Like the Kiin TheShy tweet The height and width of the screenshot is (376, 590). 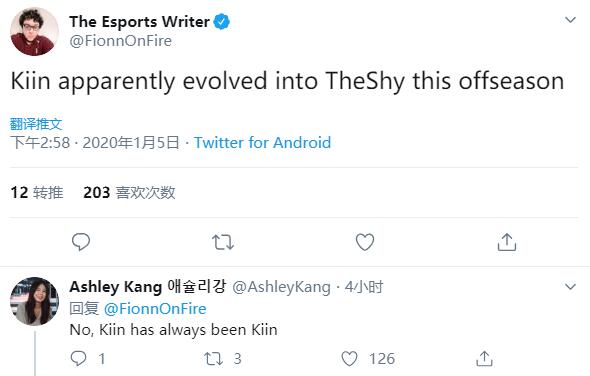click(x=365, y=242)
